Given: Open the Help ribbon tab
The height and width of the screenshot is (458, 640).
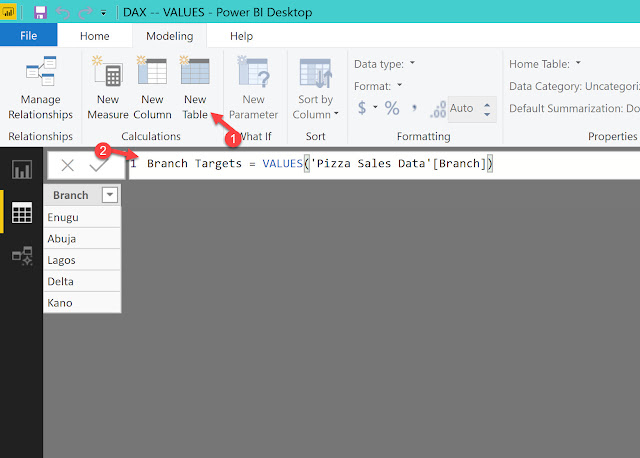Looking at the screenshot, I should [241, 36].
